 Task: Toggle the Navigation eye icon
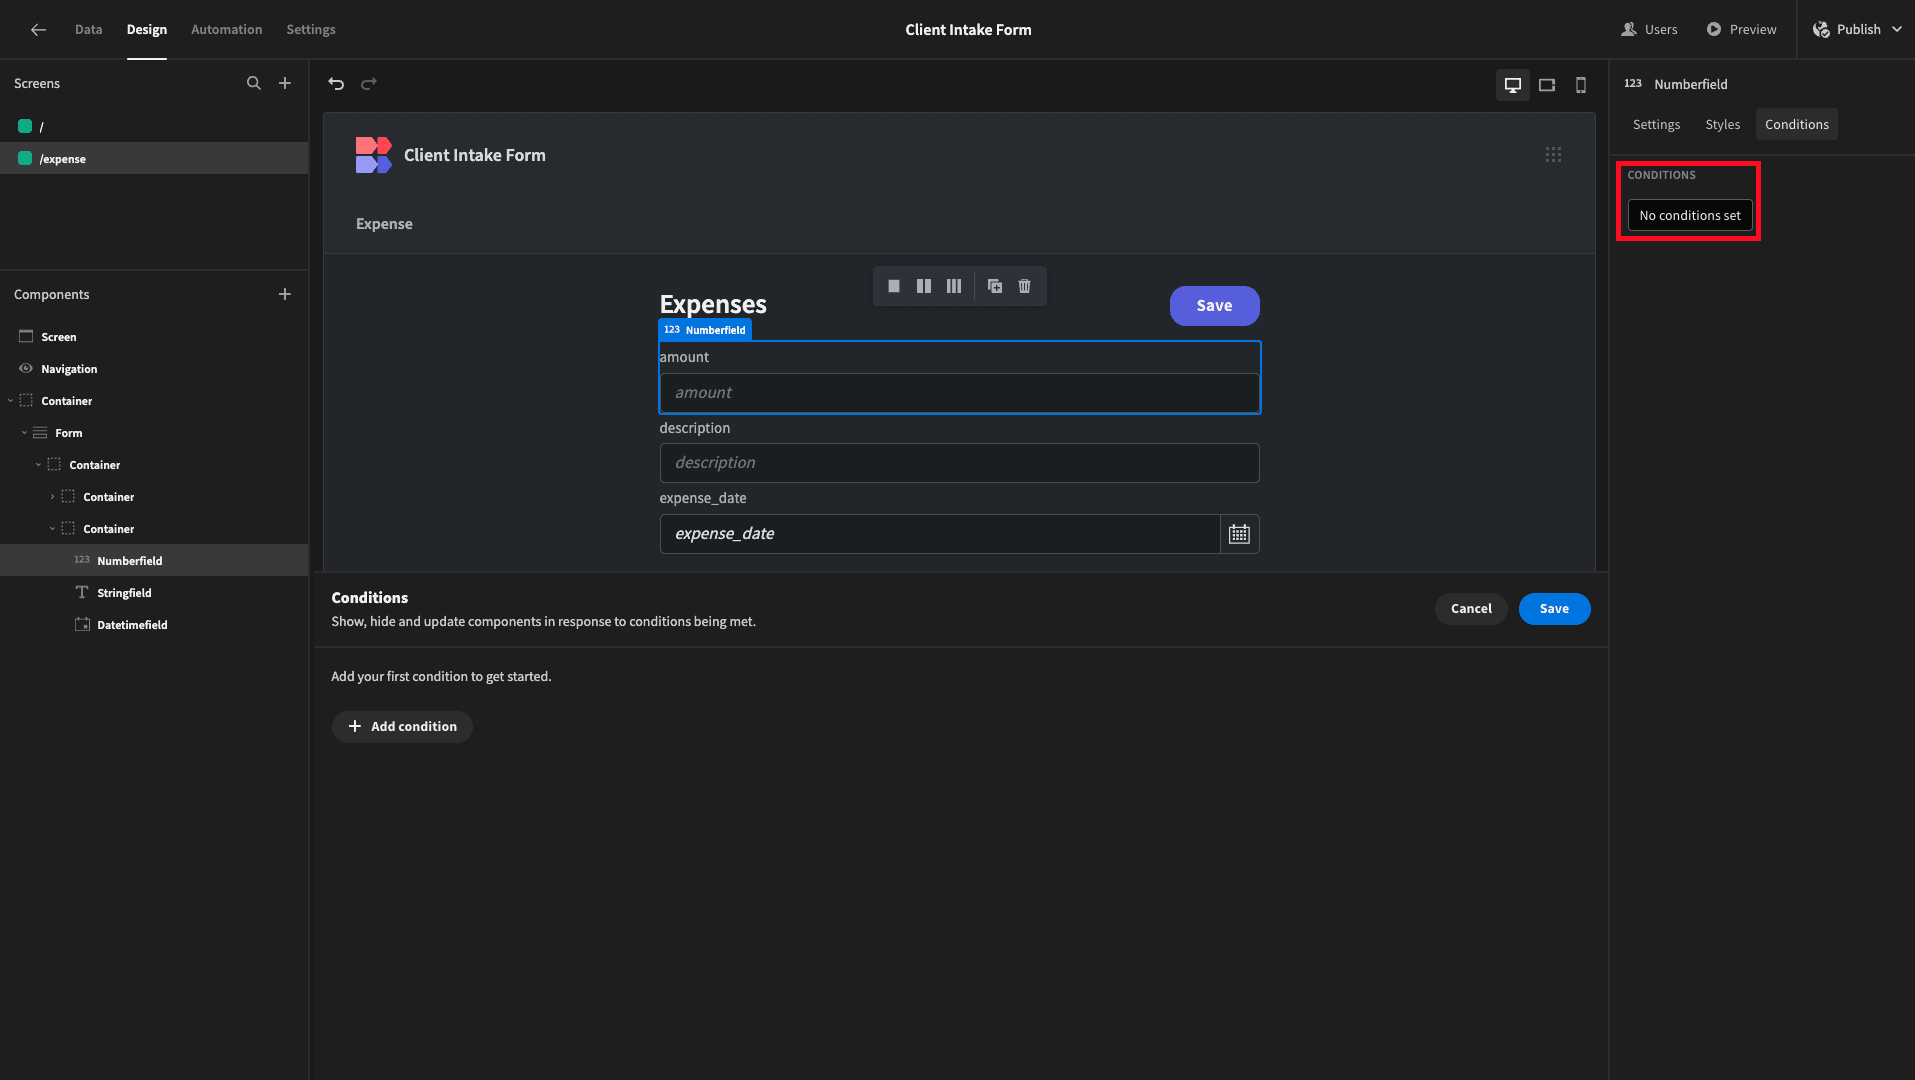point(26,369)
